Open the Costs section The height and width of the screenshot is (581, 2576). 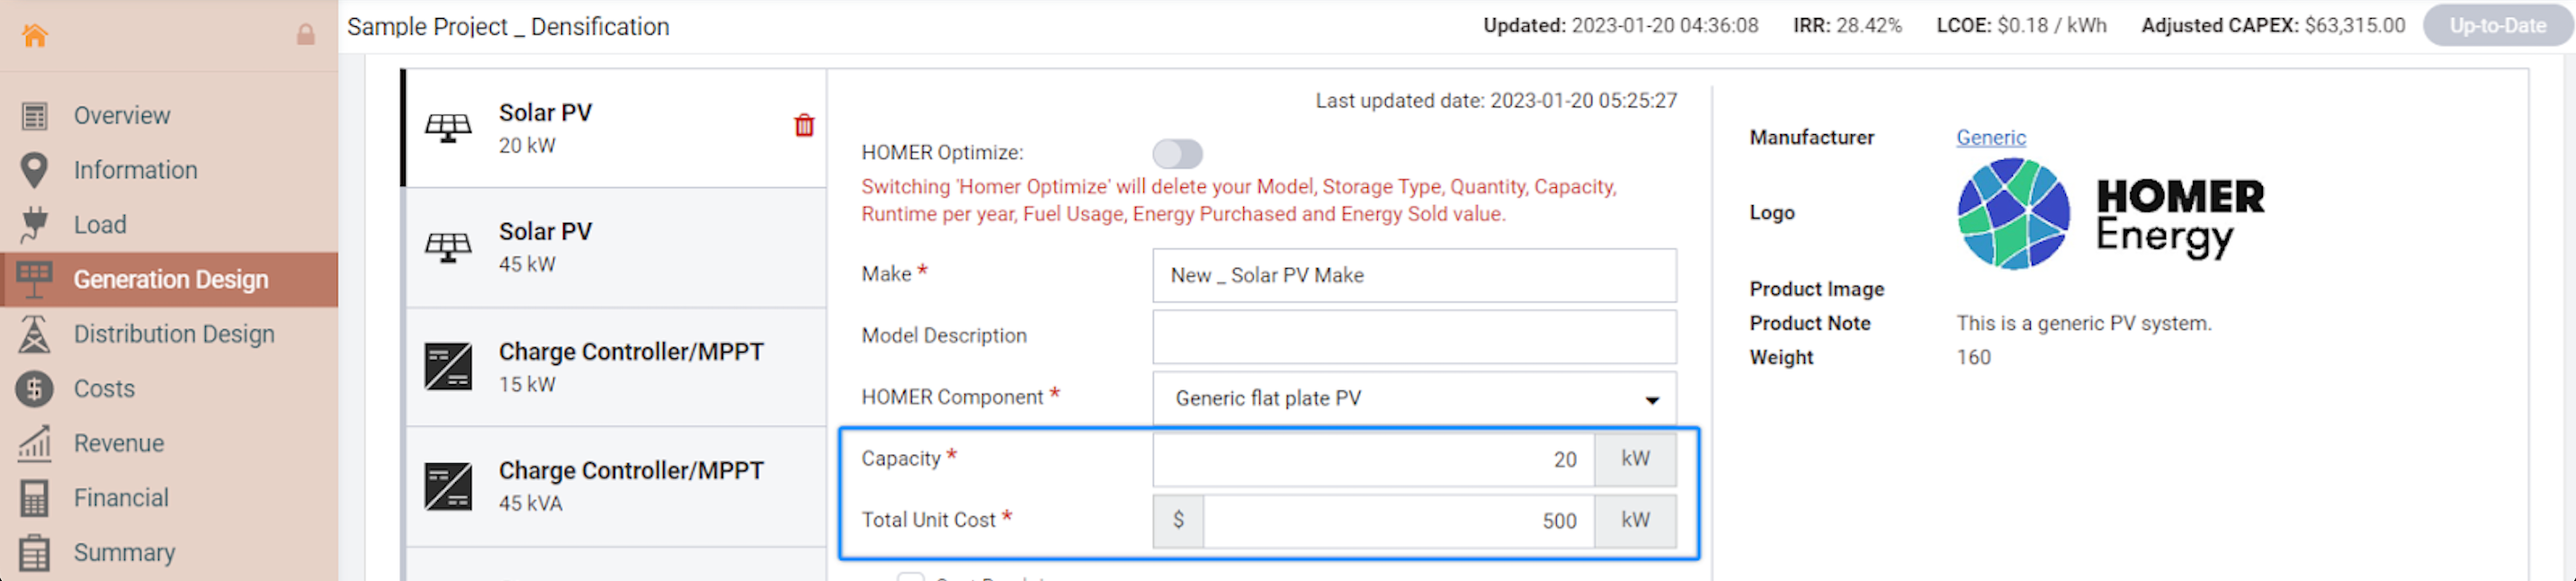[x=104, y=389]
